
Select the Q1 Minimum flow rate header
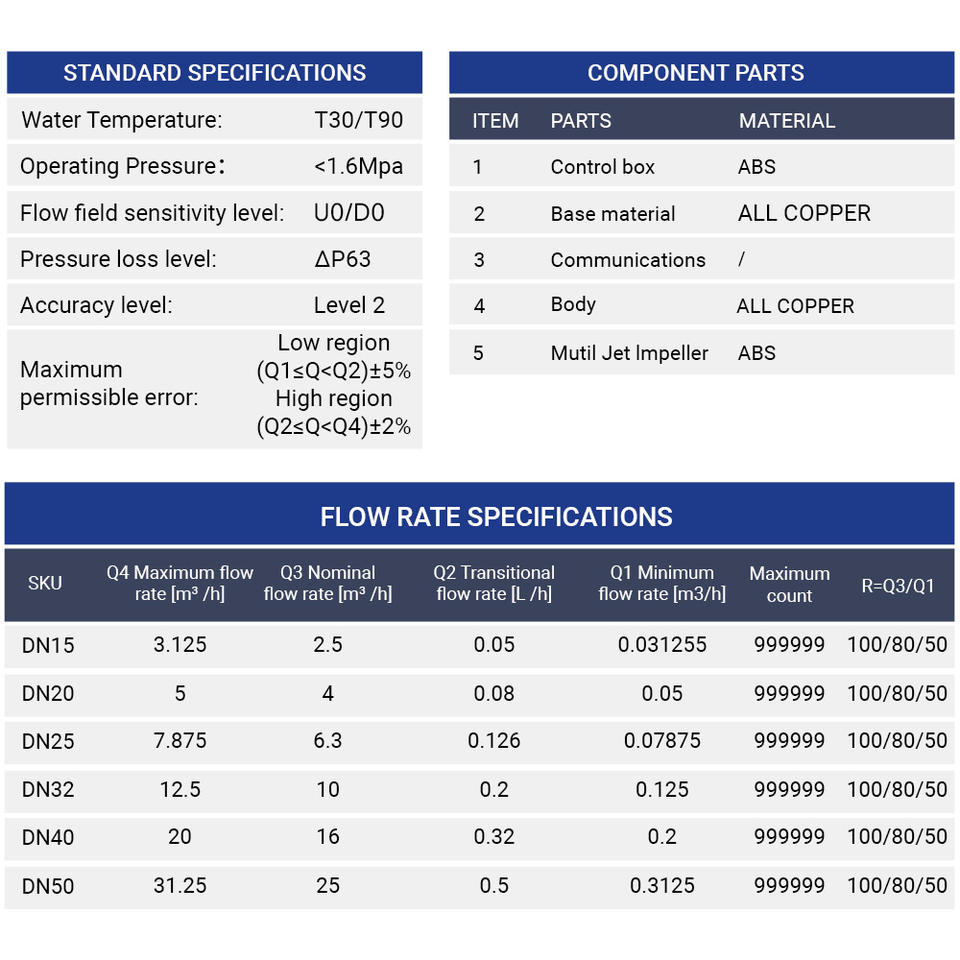pos(662,583)
